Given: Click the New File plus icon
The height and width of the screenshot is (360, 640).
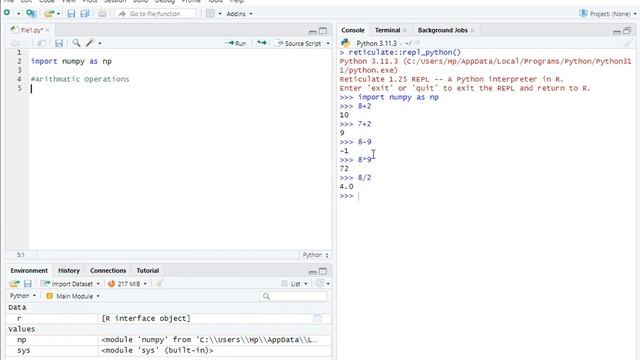Looking at the screenshot, I should 7,13.
